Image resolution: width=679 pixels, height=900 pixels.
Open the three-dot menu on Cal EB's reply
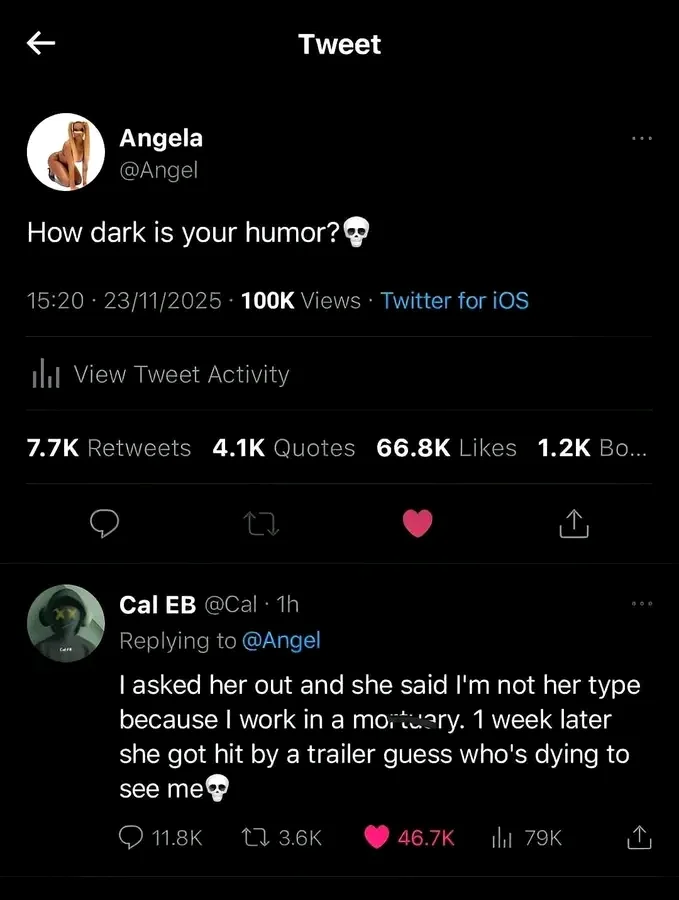pyautogui.click(x=641, y=604)
